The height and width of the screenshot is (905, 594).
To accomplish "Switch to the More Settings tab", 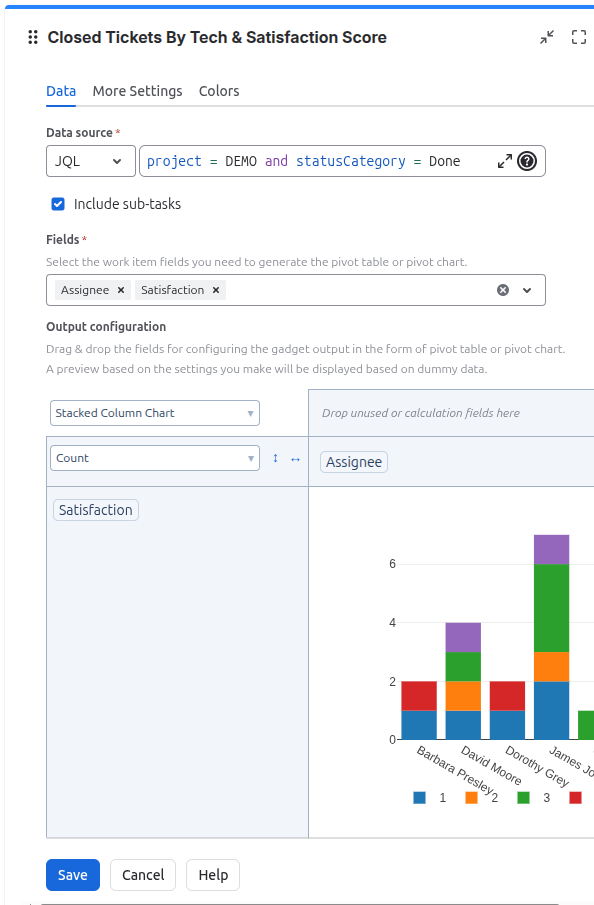I will (137, 91).
